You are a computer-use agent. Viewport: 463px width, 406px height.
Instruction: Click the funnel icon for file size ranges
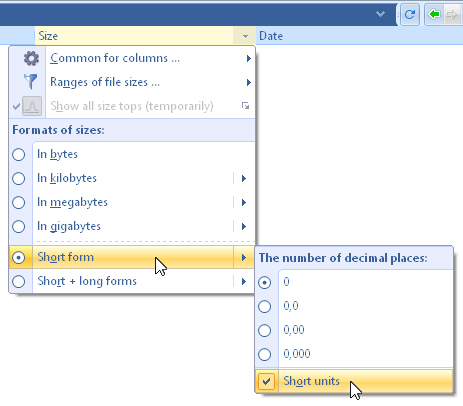click(x=31, y=82)
